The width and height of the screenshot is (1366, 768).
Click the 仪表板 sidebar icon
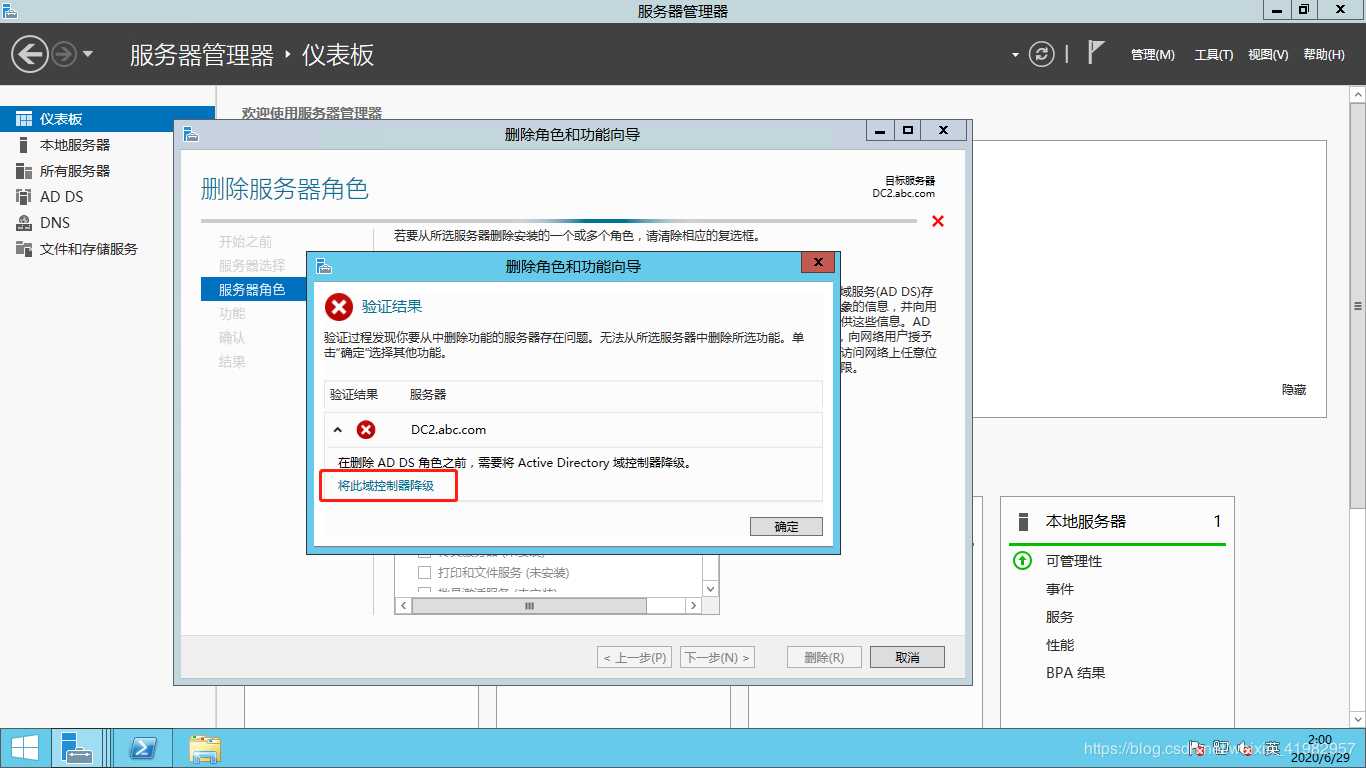(24, 119)
